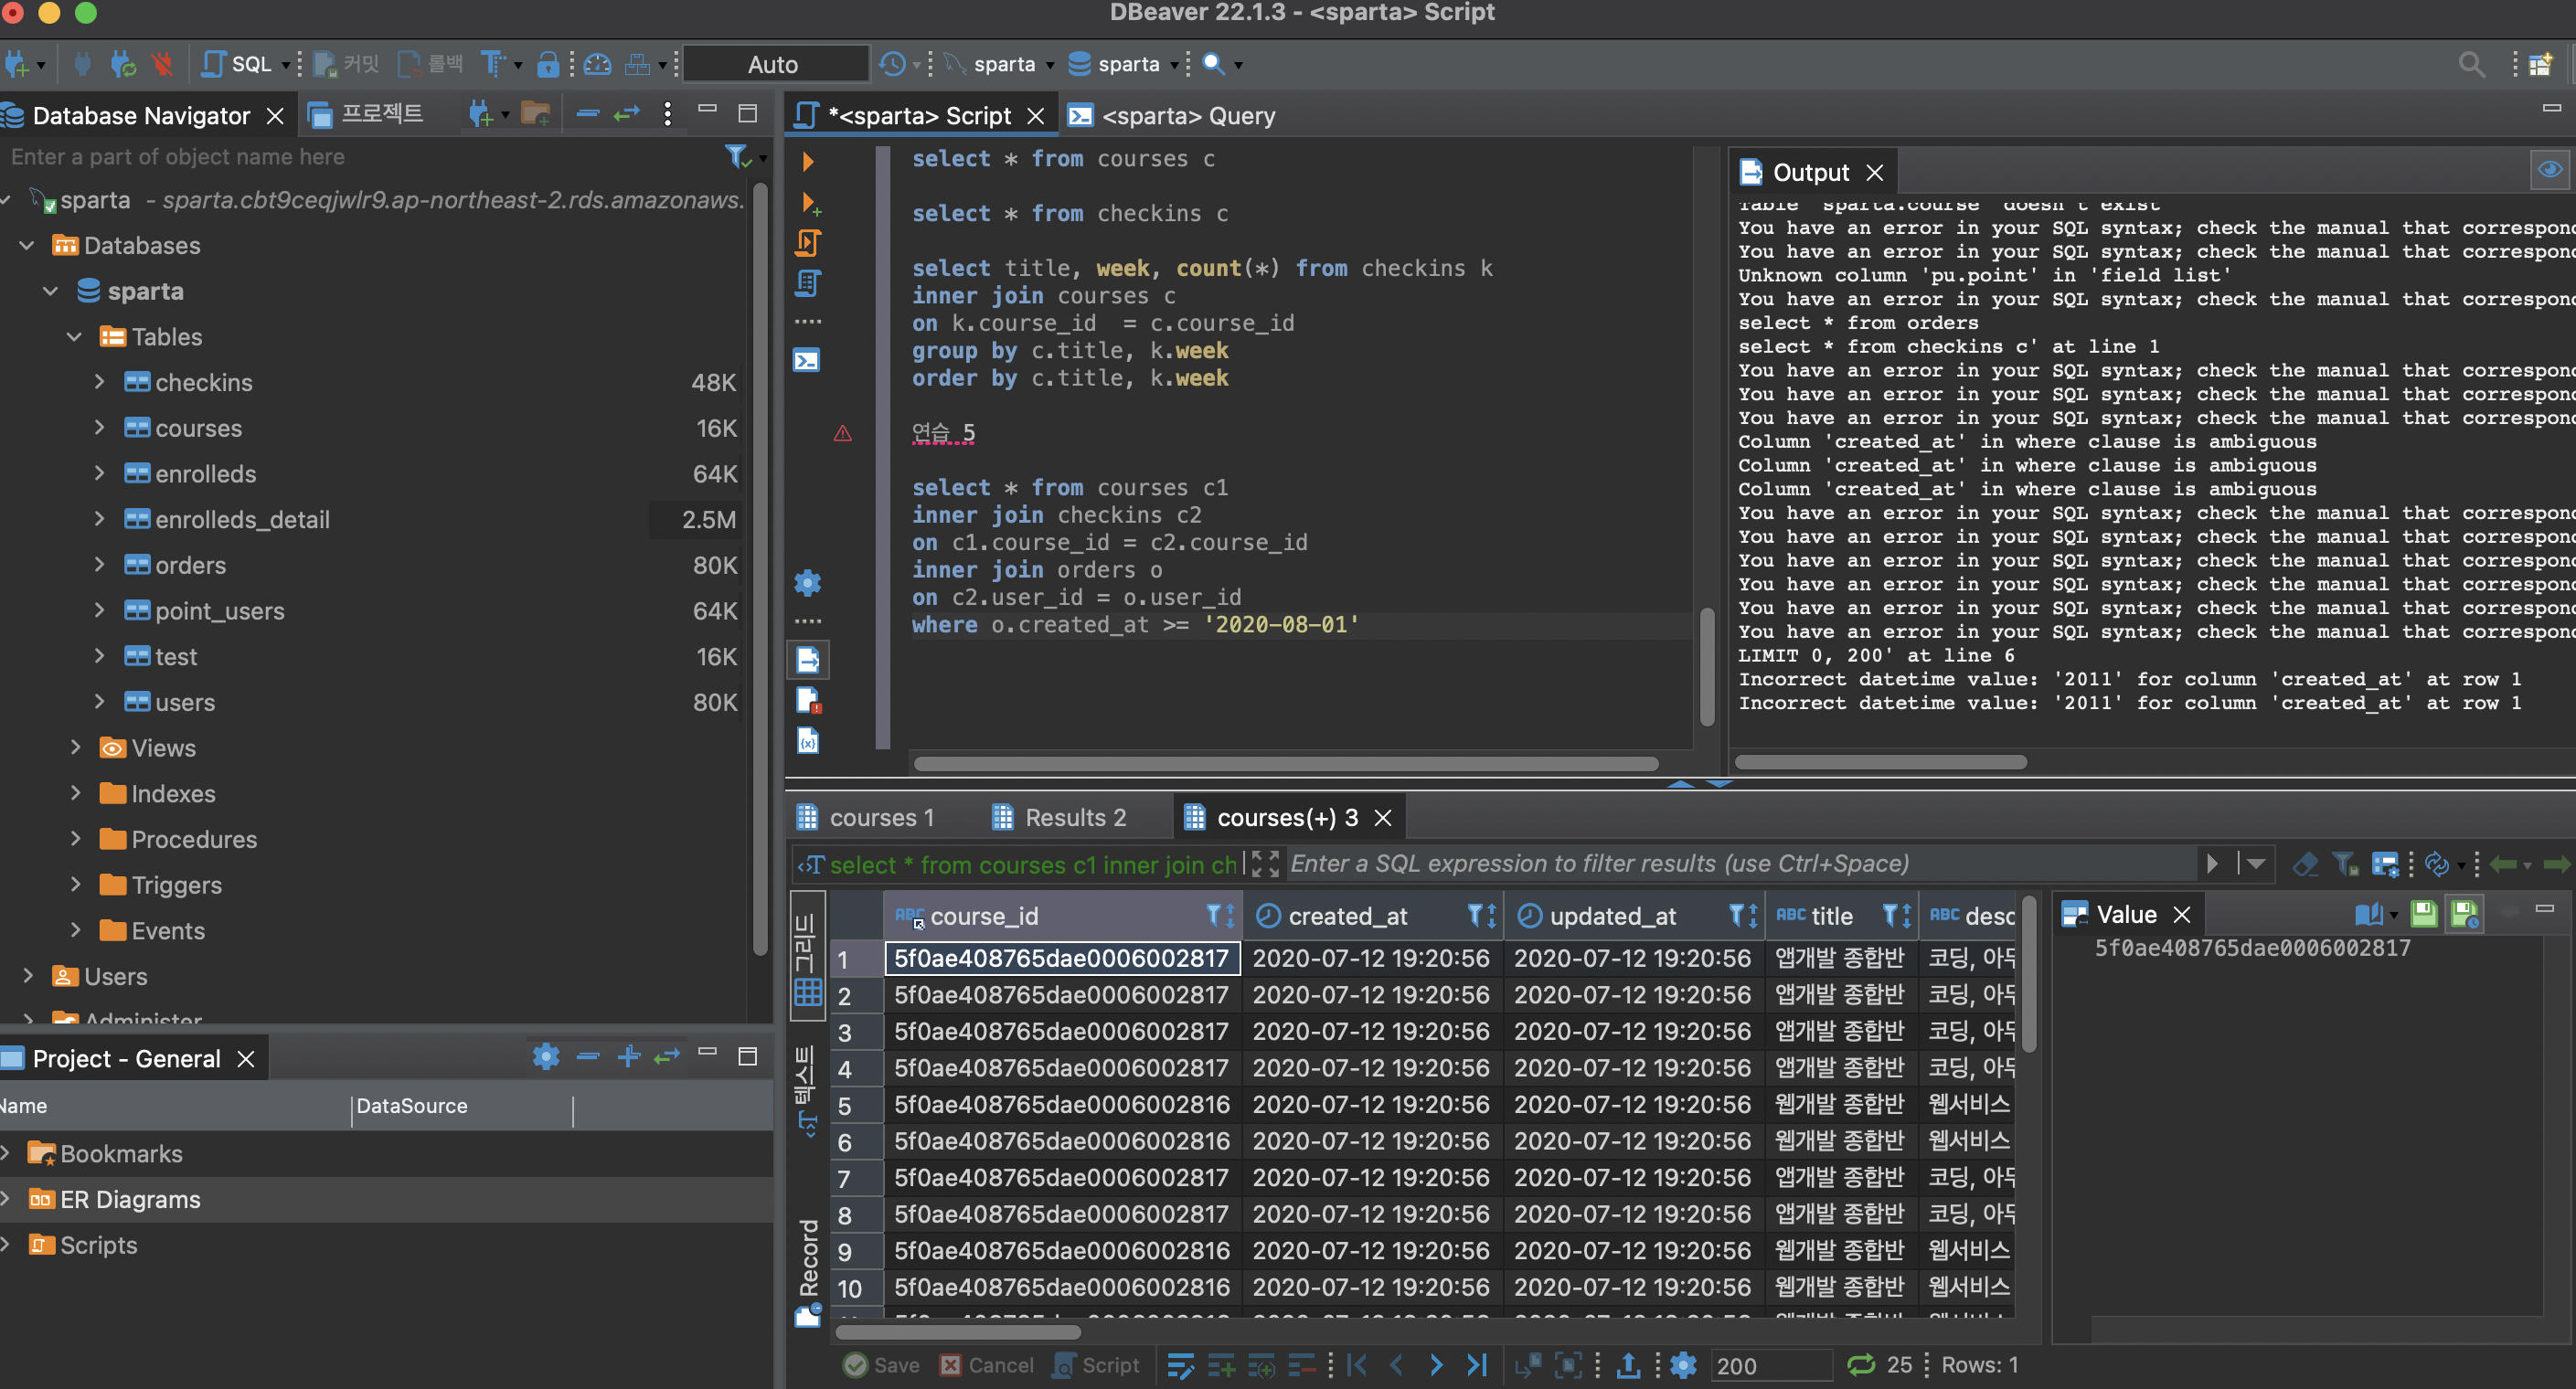The width and height of the screenshot is (2576, 1389).
Task: Click the lock icon in main toolbar
Action: click(547, 65)
